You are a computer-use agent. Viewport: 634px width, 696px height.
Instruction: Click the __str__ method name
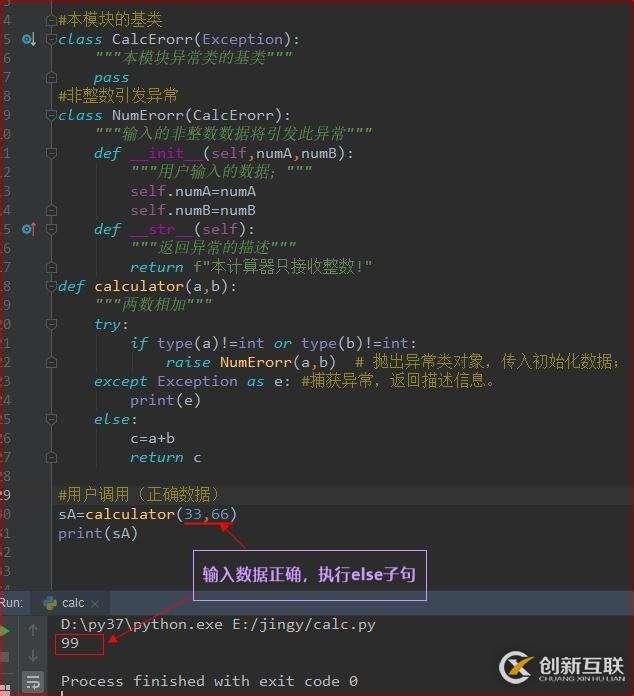pyautogui.click(x=162, y=229)
